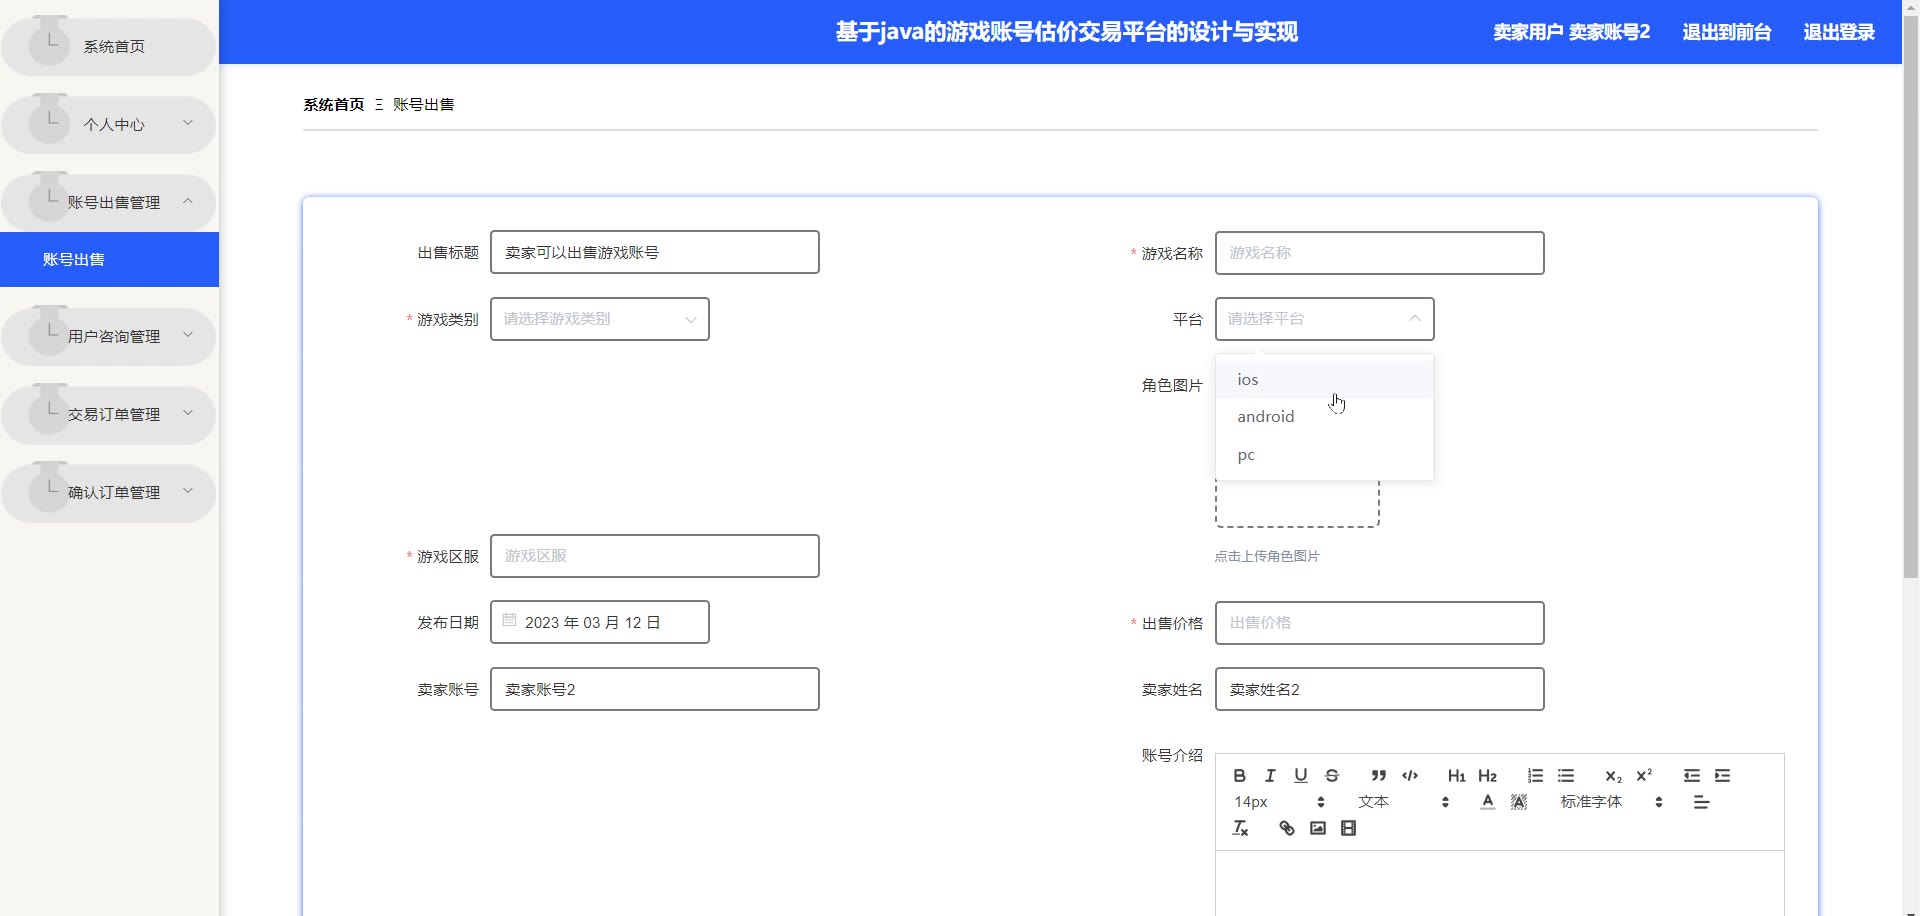
Task: Click the 卖家姓名 input field
Action: click(x=1380, y=689)
